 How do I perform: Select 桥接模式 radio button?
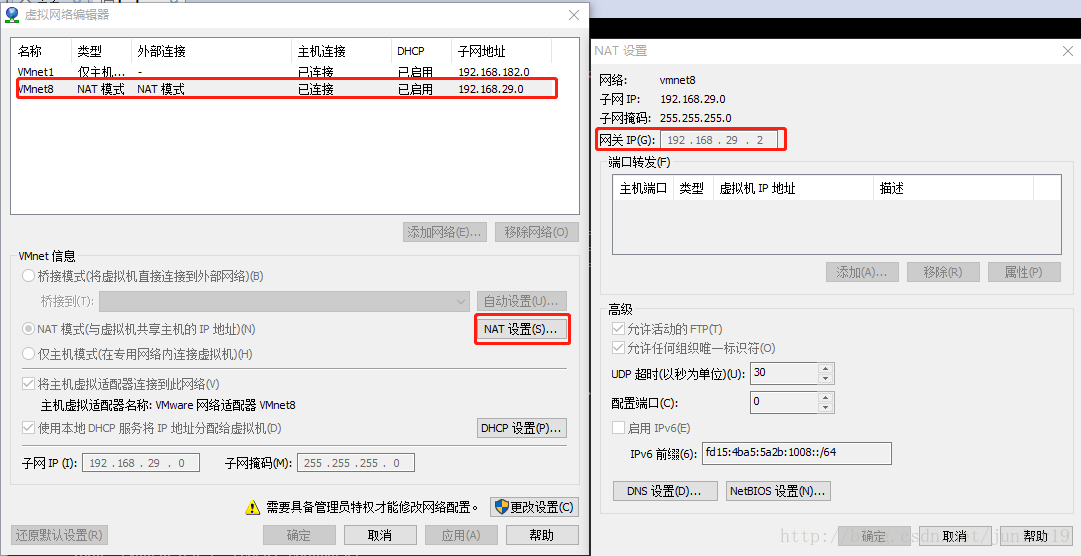pyautogui.click(x=28, y=276)
